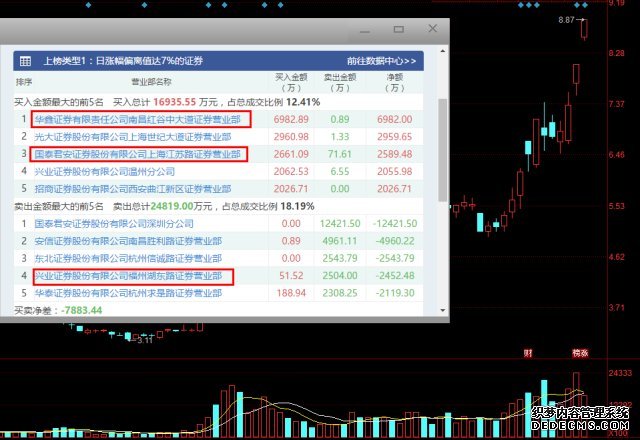The width and height of the screenshot is (640, 440).
Task: Click the 财 marker on the chart
Action: tap(530, 352)
